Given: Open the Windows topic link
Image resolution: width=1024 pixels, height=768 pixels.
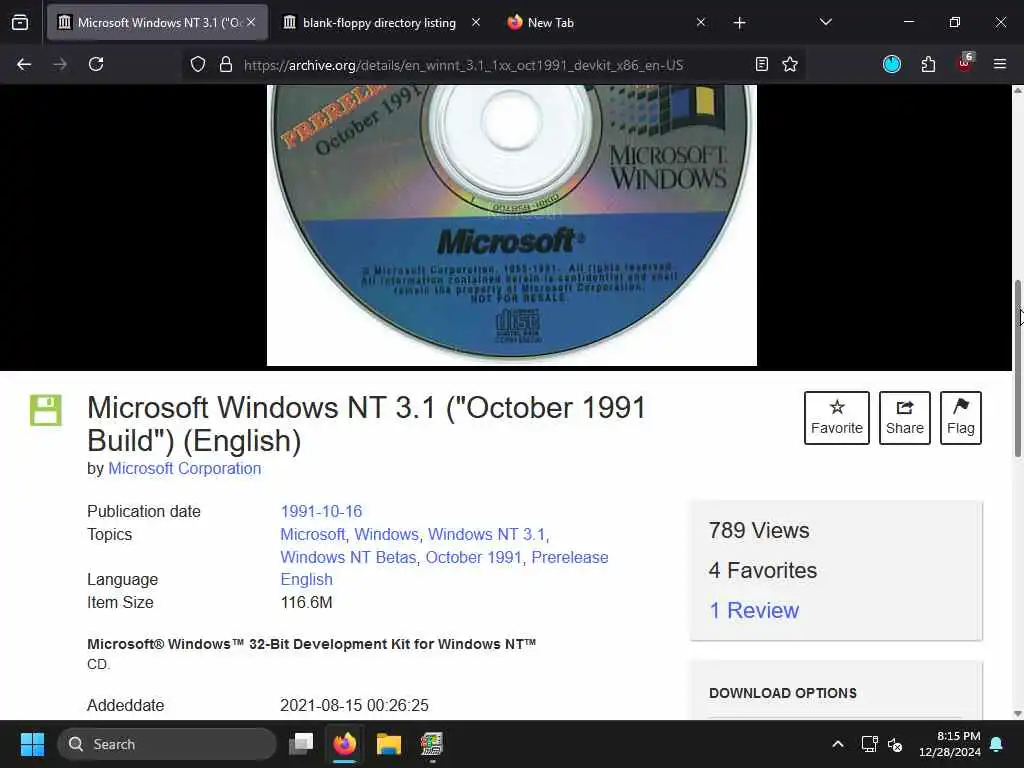Looking at the screenshot, I should 387,534.
